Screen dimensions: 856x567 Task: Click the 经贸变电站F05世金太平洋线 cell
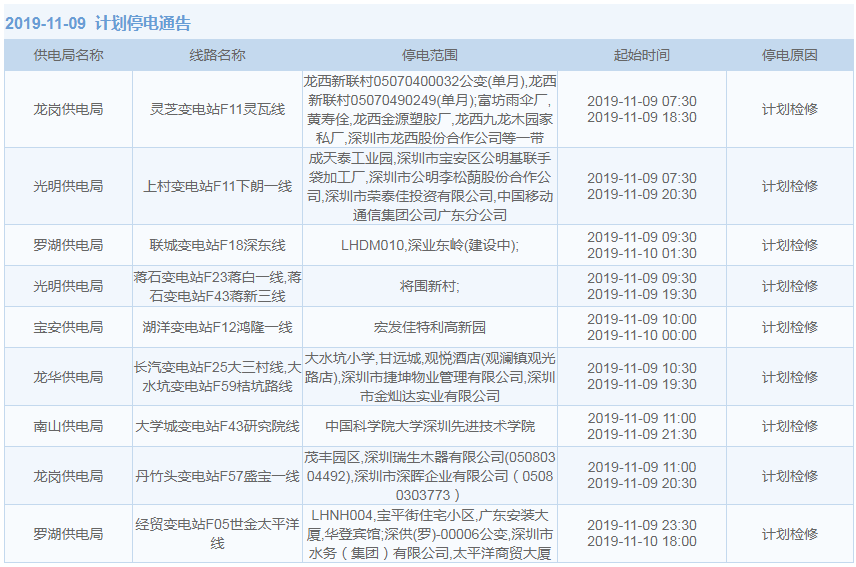[x=217, y=533]
